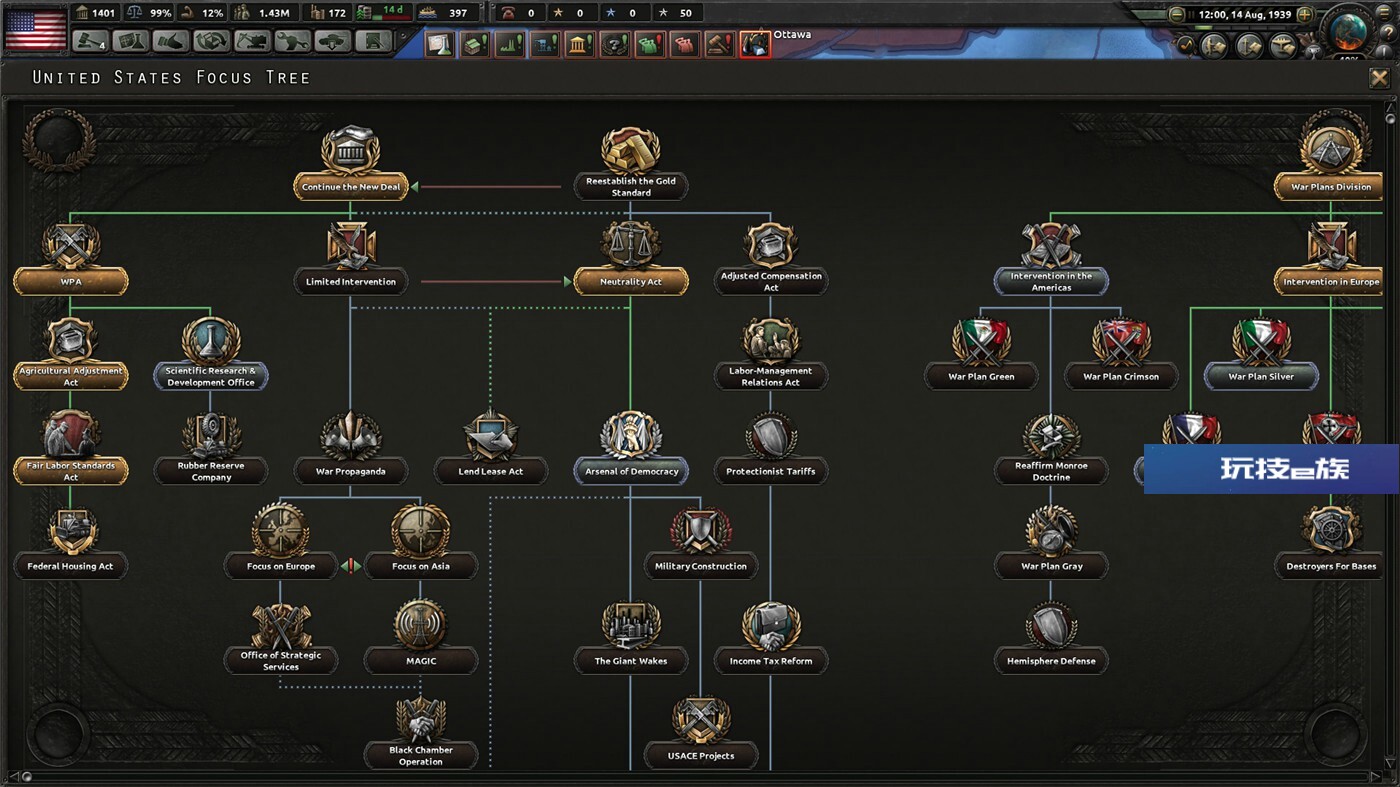Click the War Plans Division focus
Screen dimensions: 1400x787
[x=1331, y=162]
